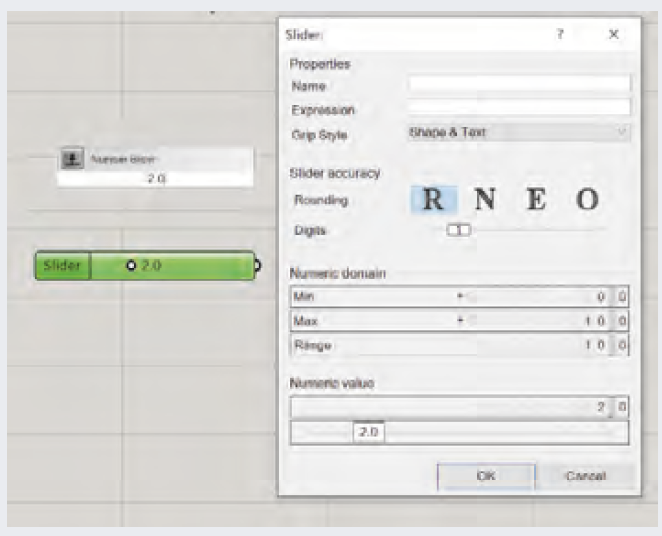
Task: Click the Expression text field
Action: tap(518, 108)
